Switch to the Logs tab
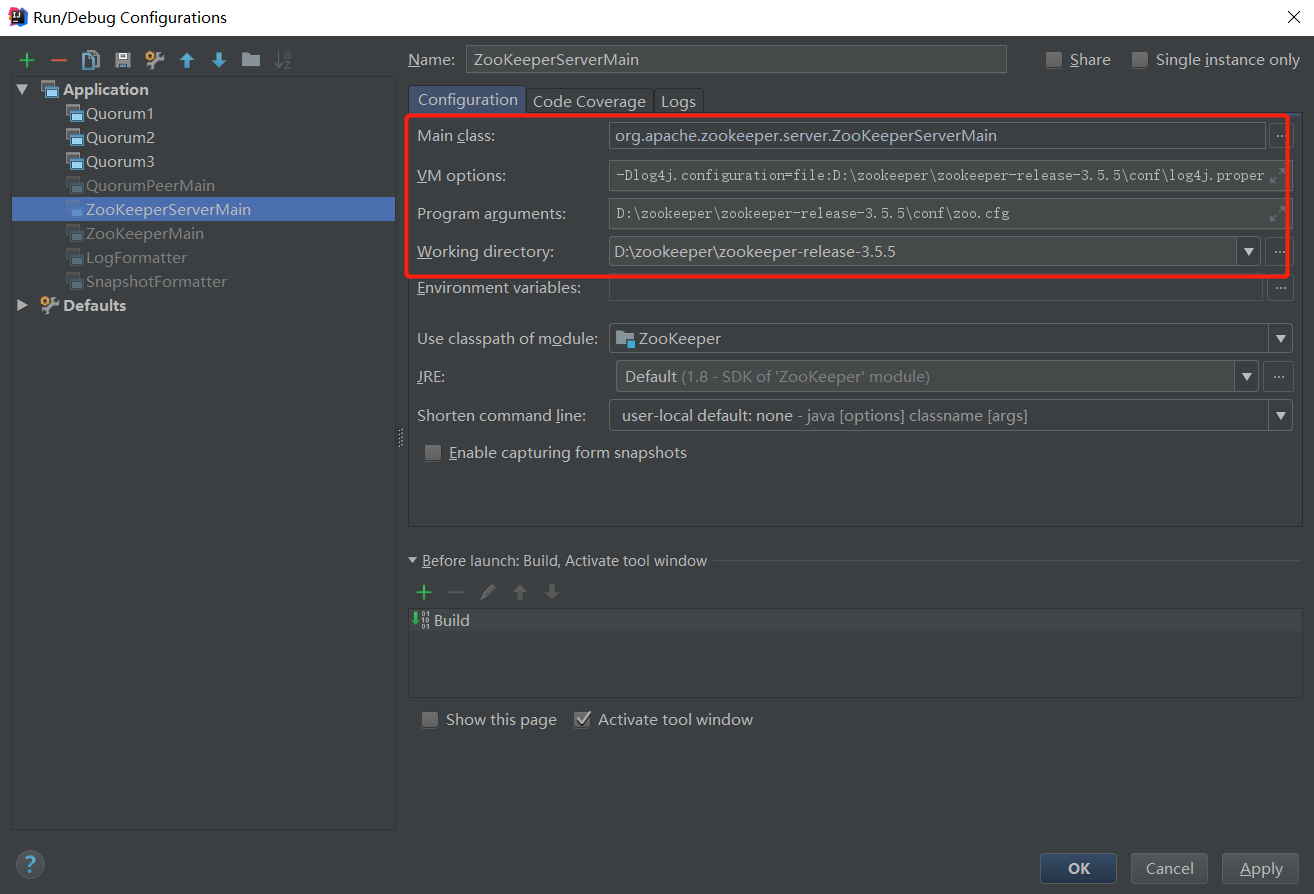 coord(678,101)
